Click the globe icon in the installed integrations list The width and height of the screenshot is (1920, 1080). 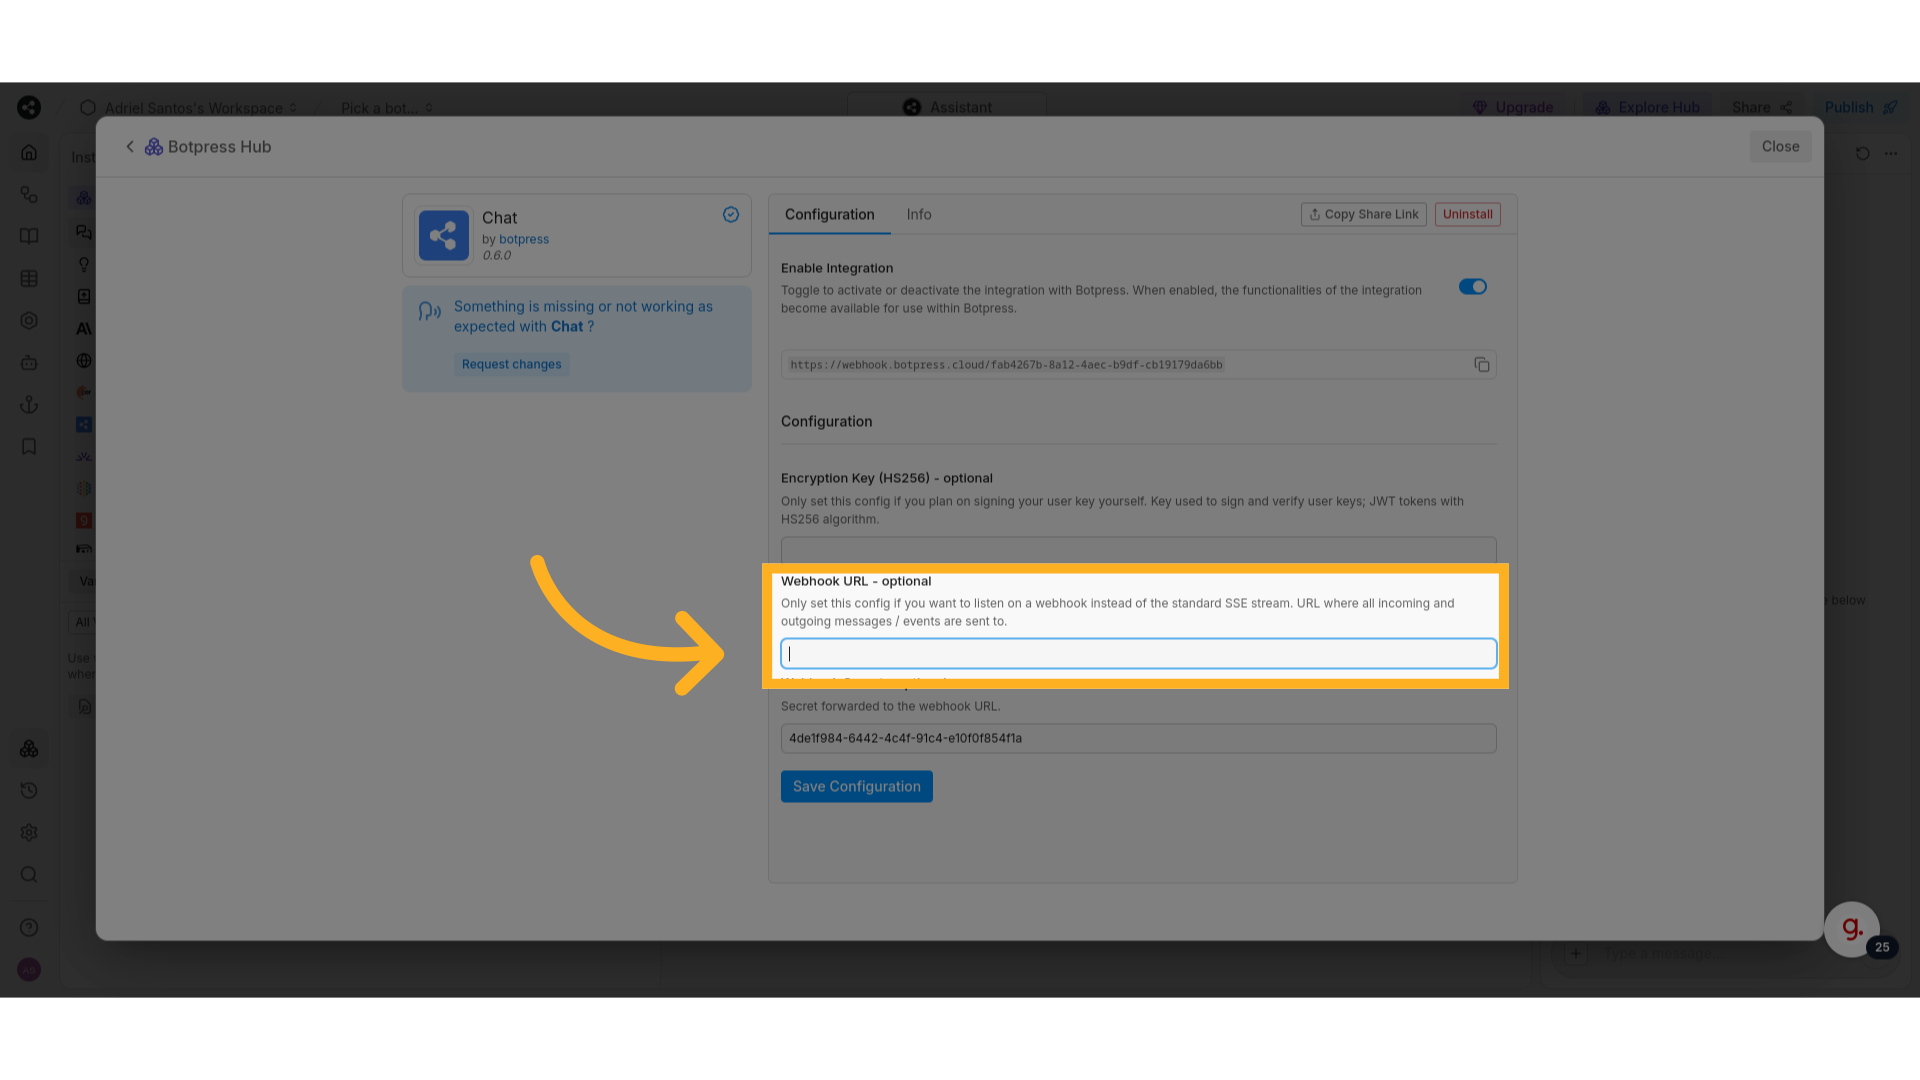point(84,360)
